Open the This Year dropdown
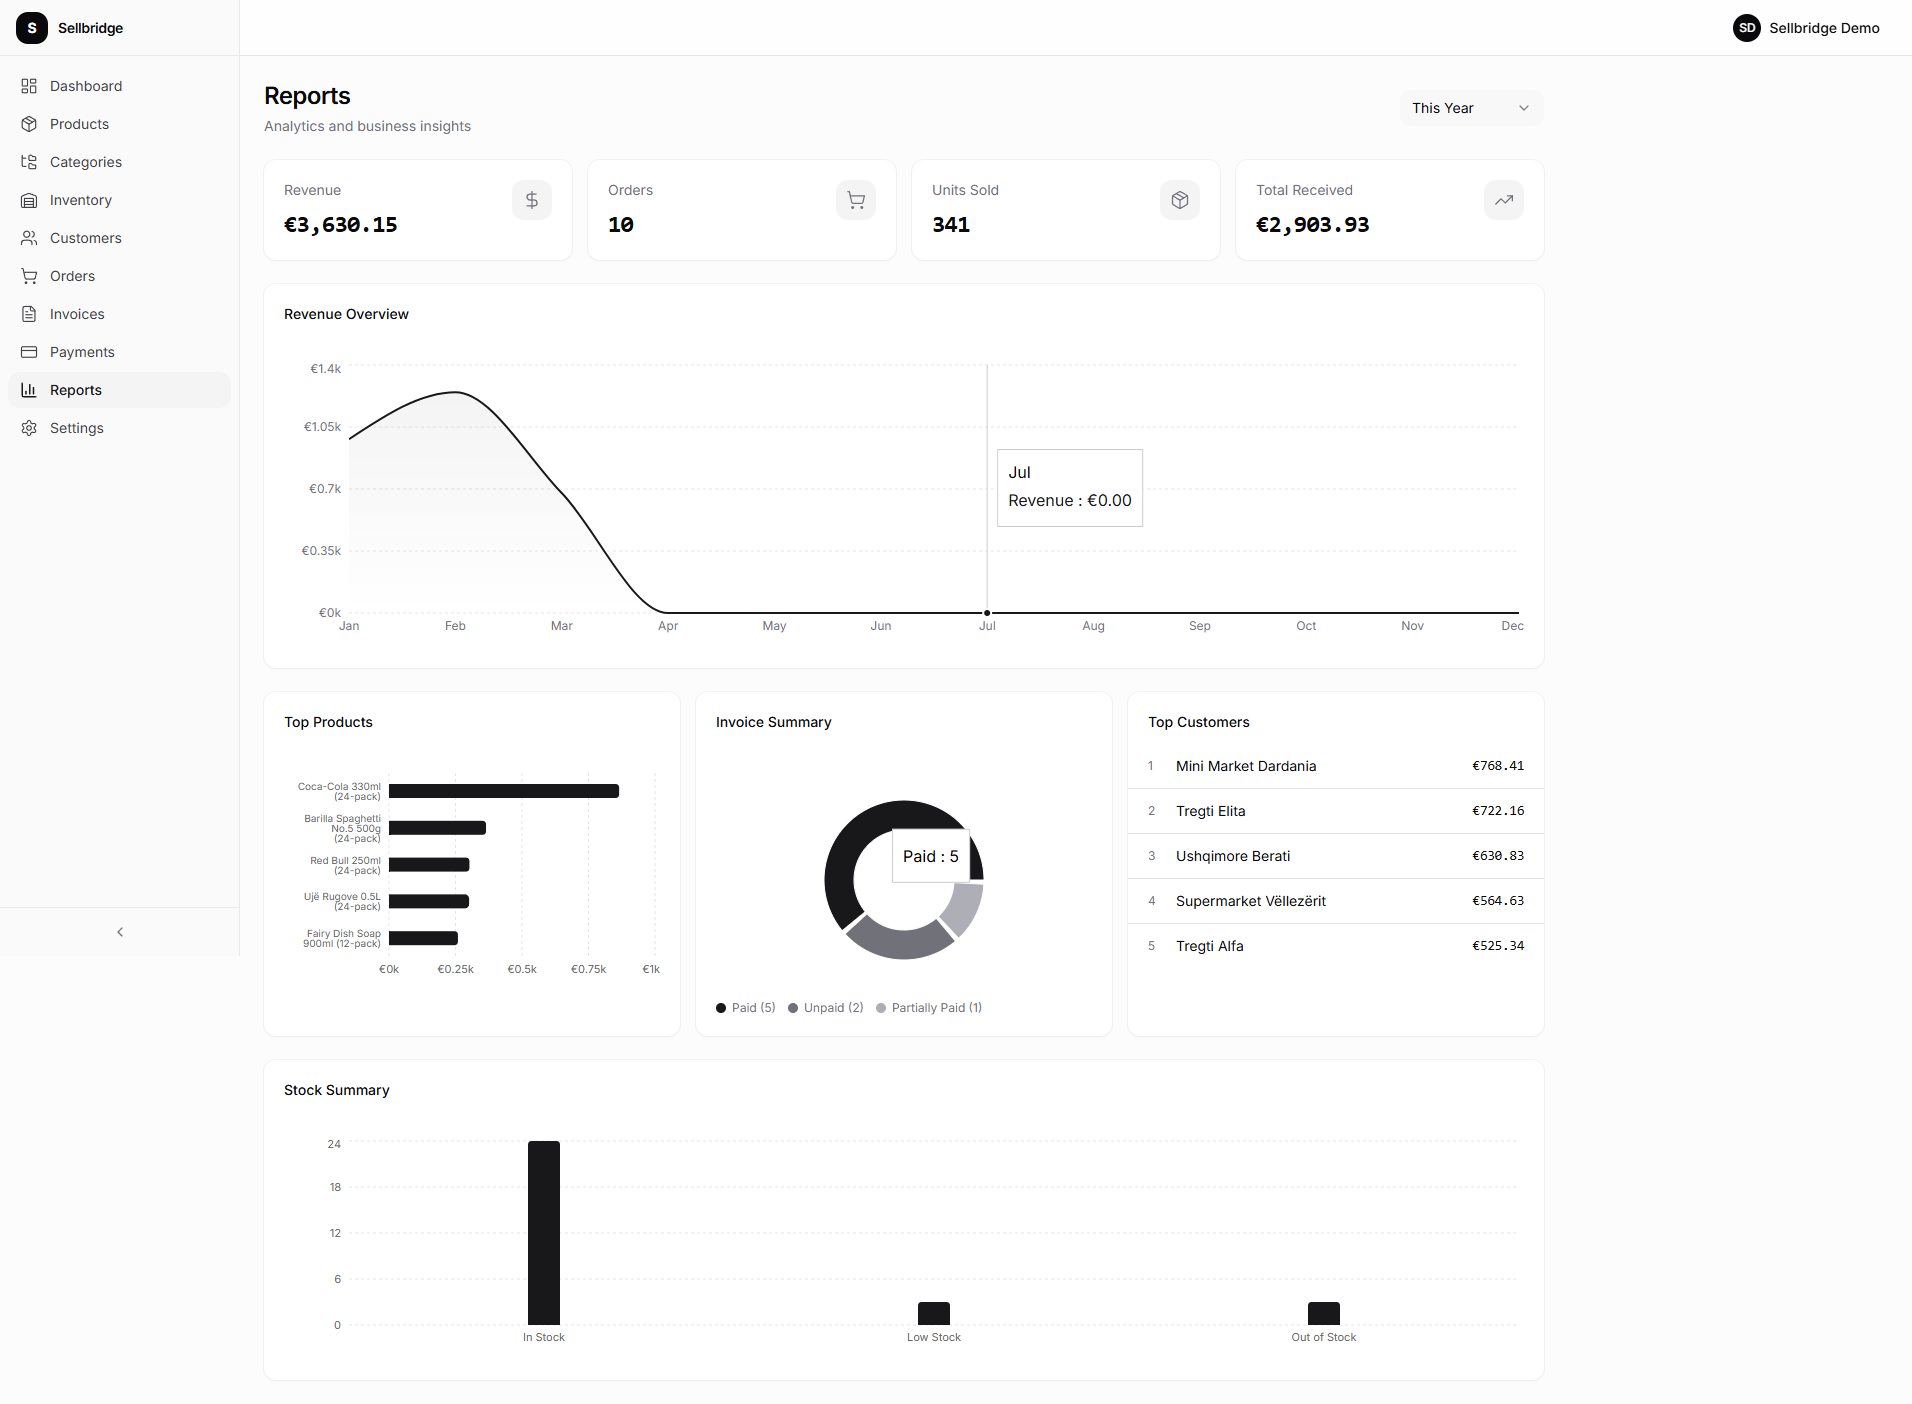This screenshot has width=1912, height=1404. coord(1469,108)
